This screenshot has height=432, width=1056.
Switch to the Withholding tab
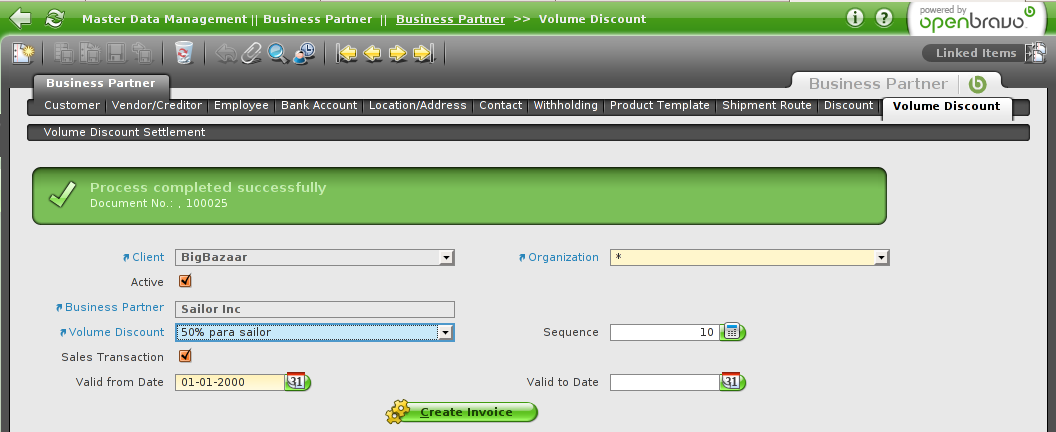pos(566,105)
